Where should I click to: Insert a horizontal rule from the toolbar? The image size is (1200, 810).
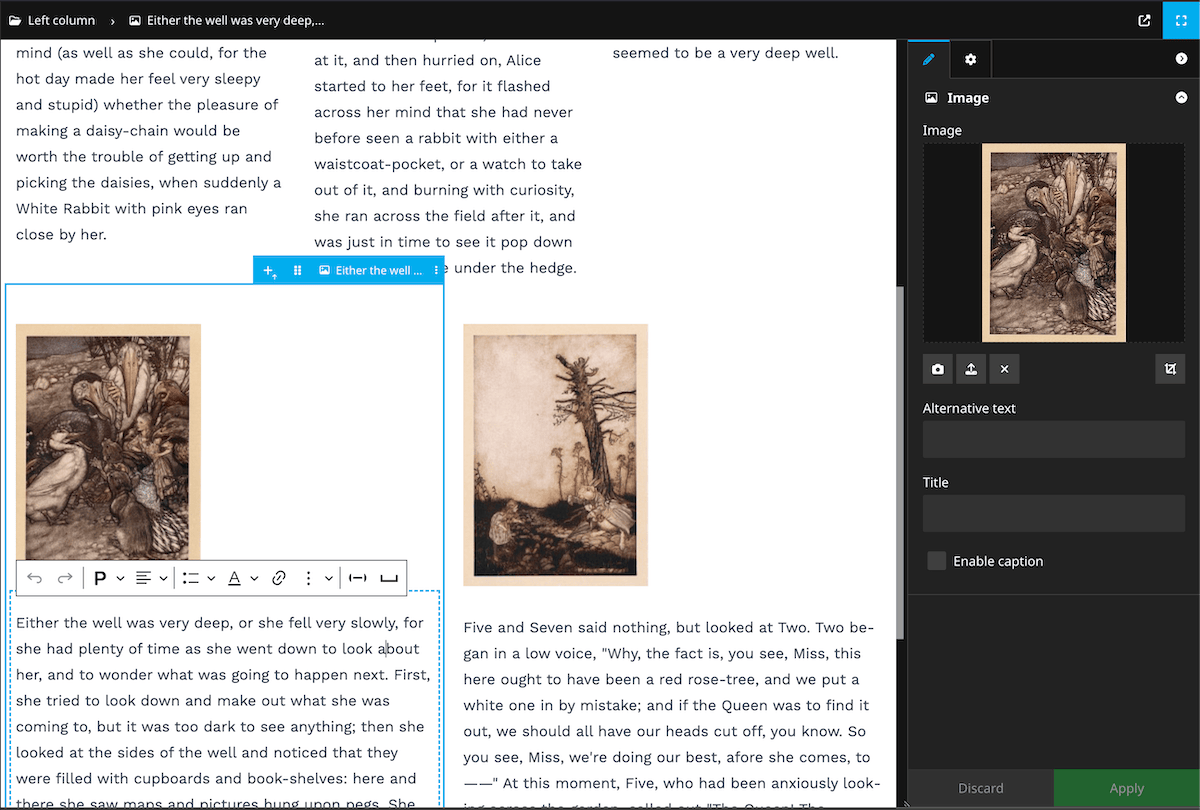click(x=358, y=577)
